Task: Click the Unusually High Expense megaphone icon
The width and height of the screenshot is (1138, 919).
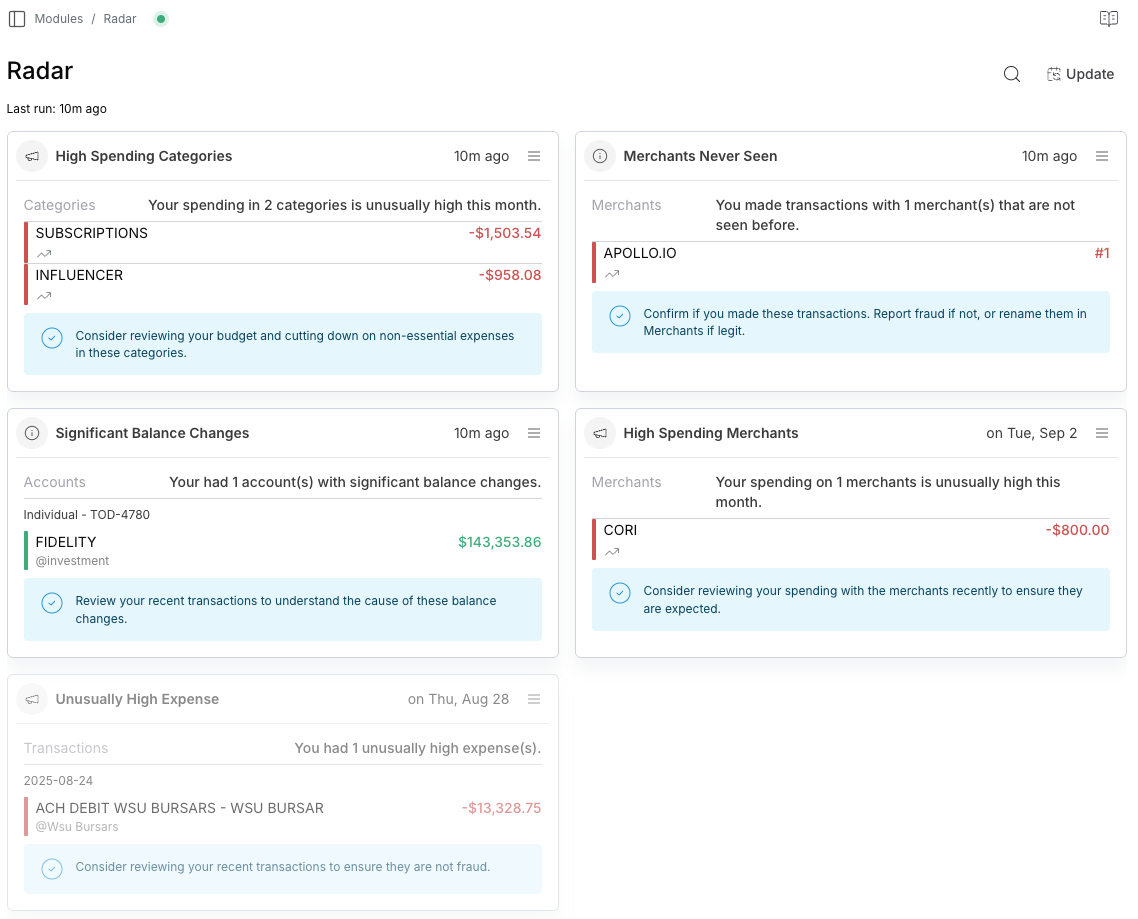Action: pos(33,699)
